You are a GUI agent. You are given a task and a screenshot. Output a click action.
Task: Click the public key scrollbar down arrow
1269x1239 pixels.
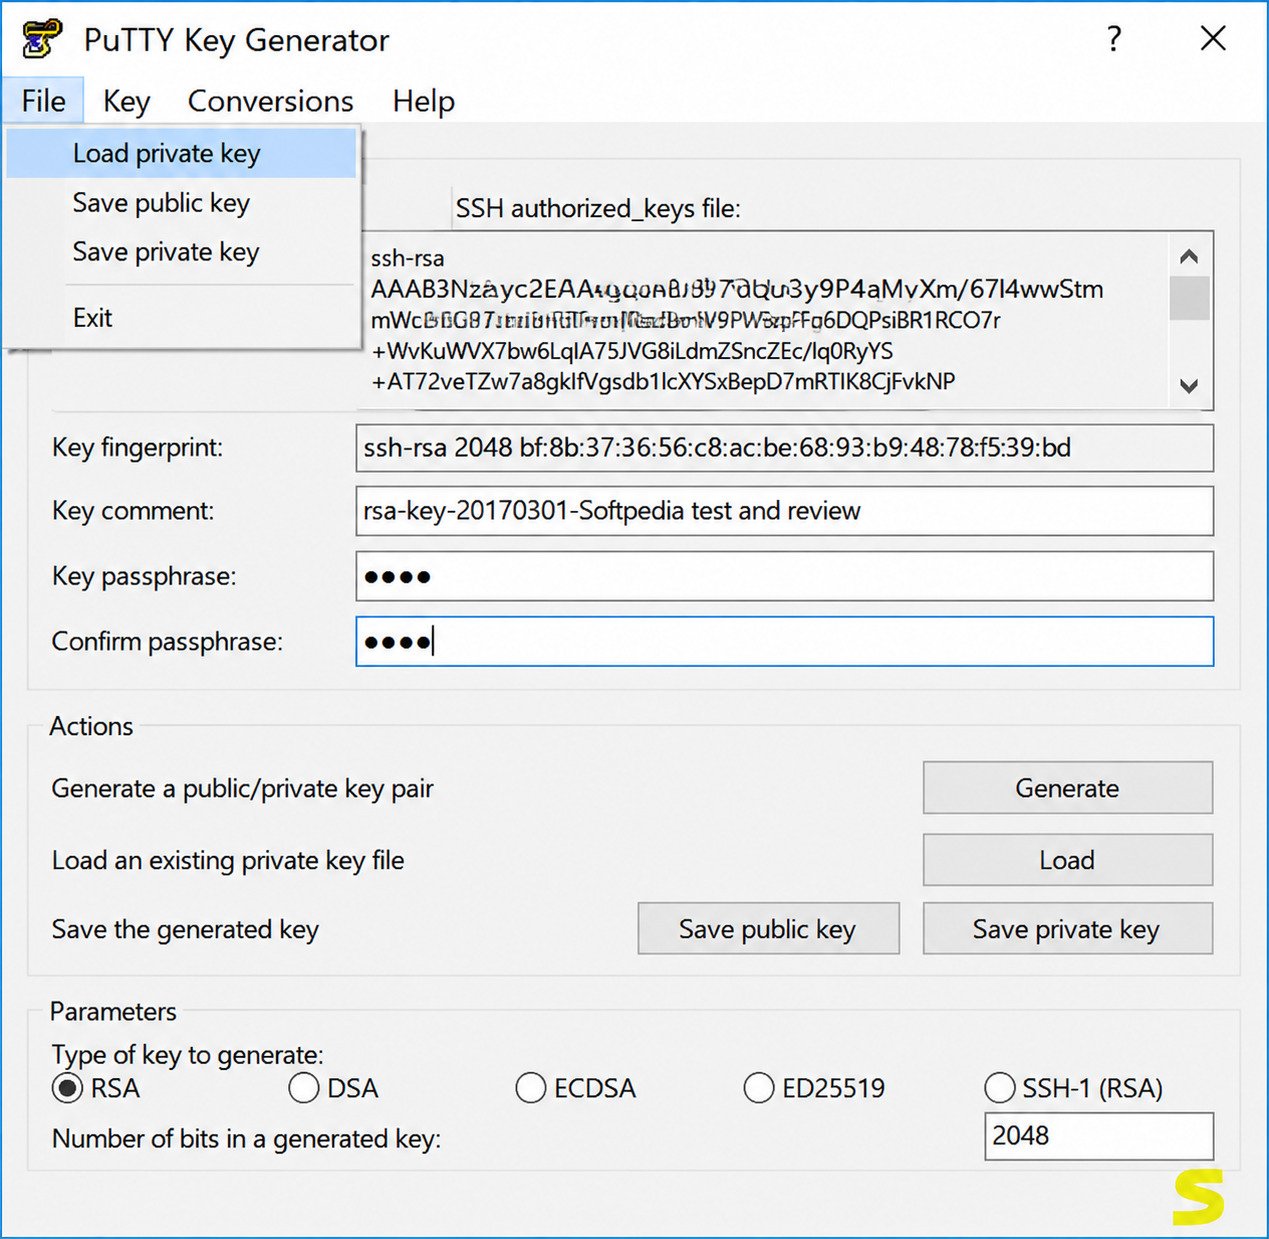point(1189,385)
